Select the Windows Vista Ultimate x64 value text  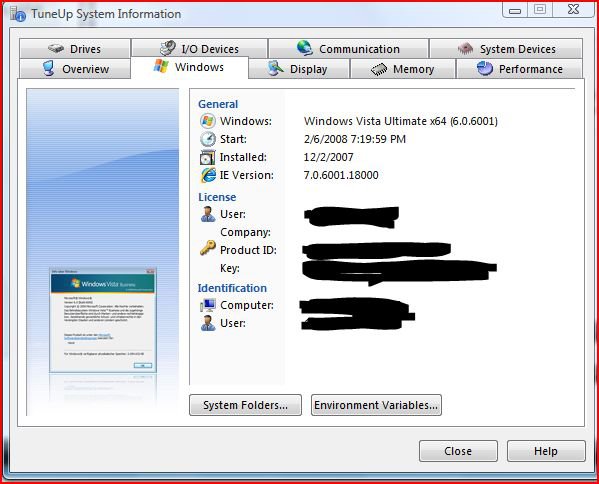tap(401, 121)
